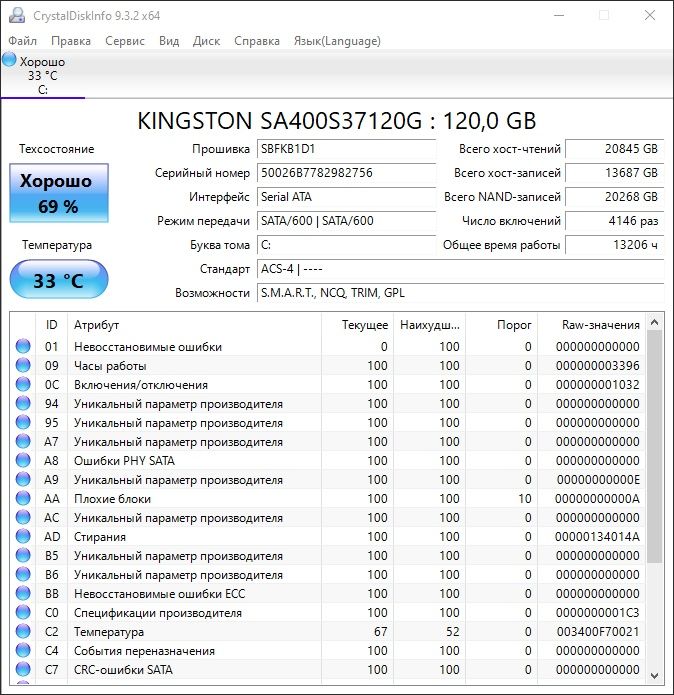The image size is (674, 695).
Task: Click the Буква тома field C:
Action: (346, 245)
